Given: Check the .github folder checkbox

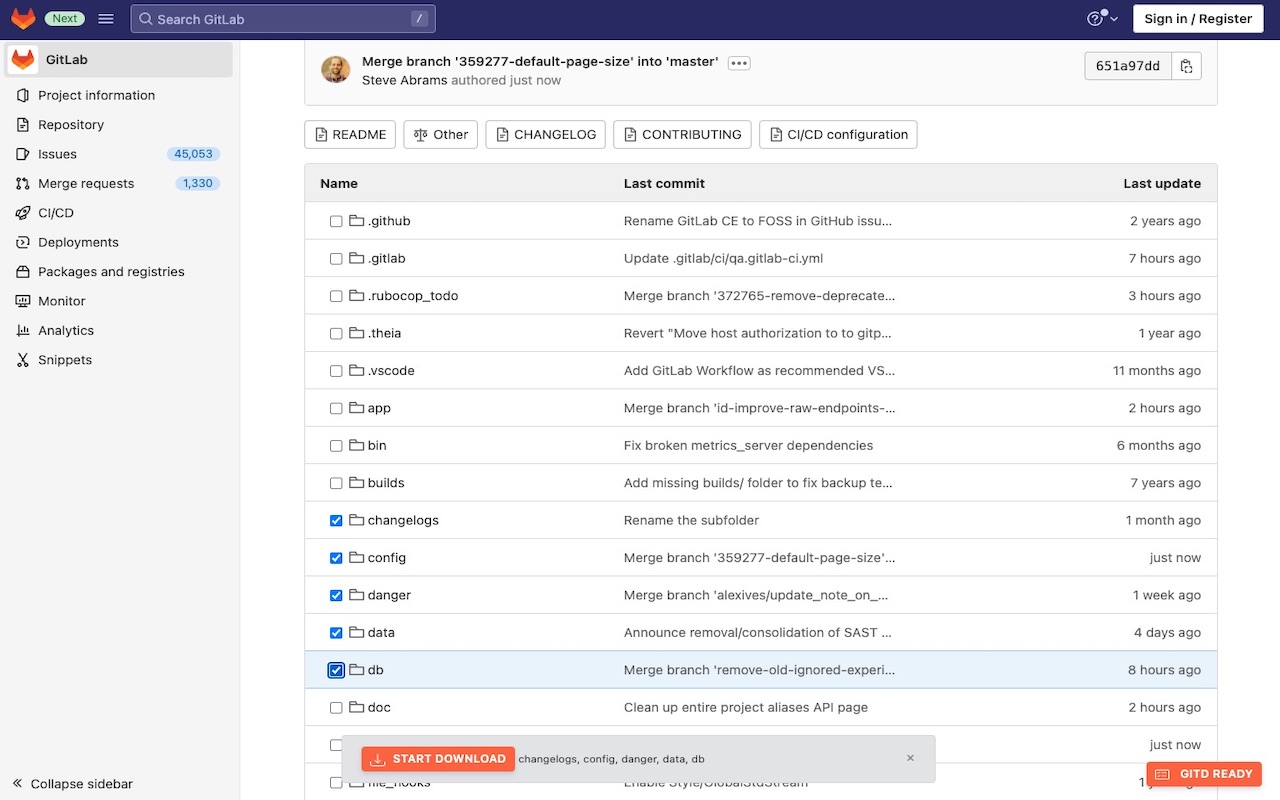Looking at the screenshot, I should coord(336,221).
